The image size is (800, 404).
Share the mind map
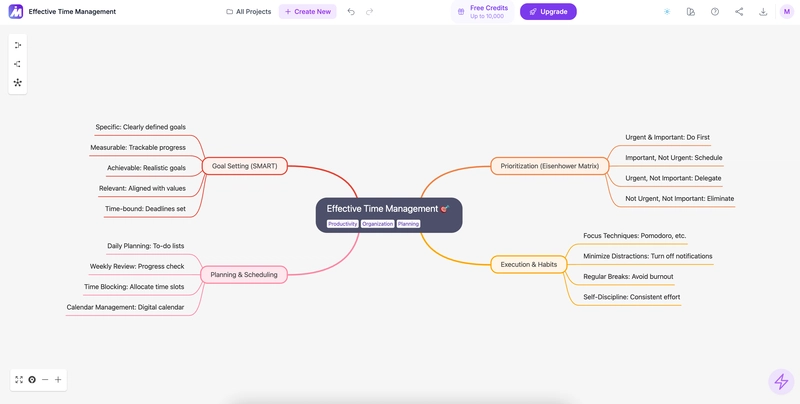click(739, 12)
